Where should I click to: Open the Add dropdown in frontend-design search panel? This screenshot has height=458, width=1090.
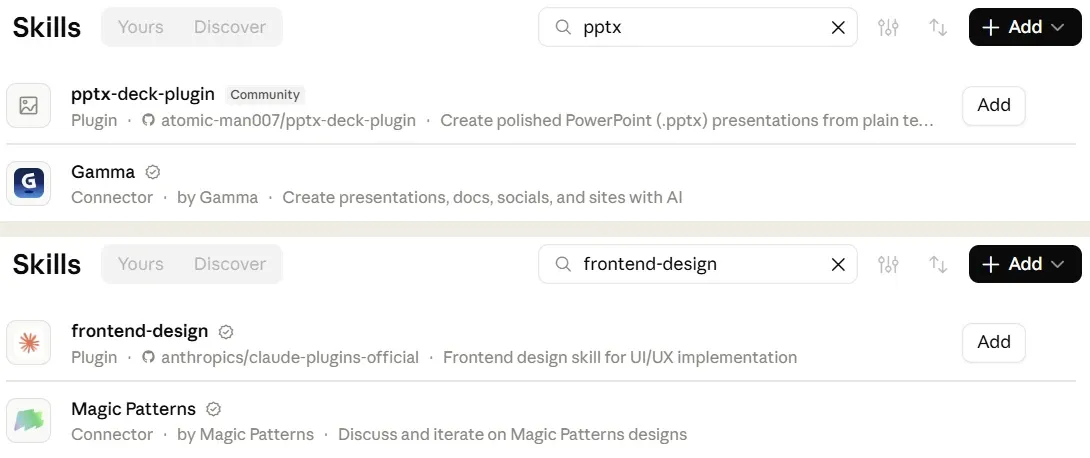click(x=1025, y=264)
